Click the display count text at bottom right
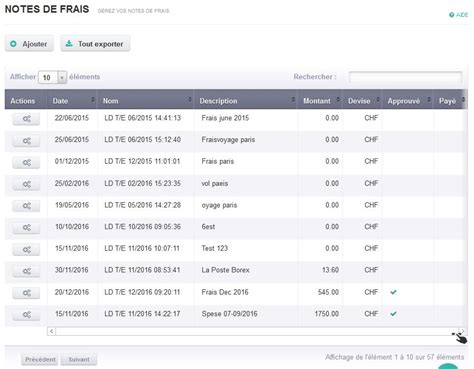 (395, 357)
